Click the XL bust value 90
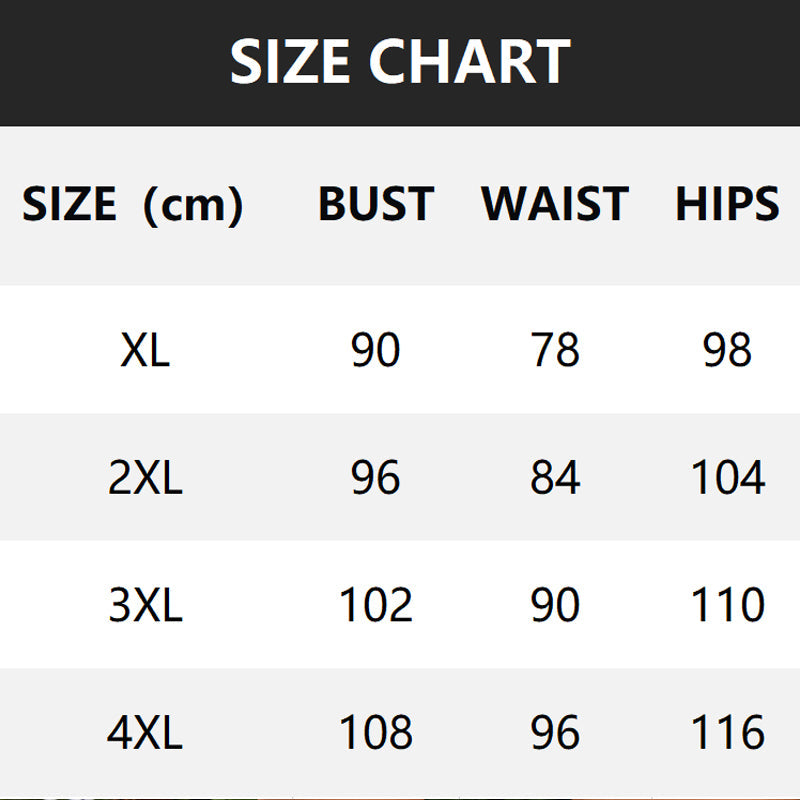Viewport: 800px width, 800px height. coord(376,349)
